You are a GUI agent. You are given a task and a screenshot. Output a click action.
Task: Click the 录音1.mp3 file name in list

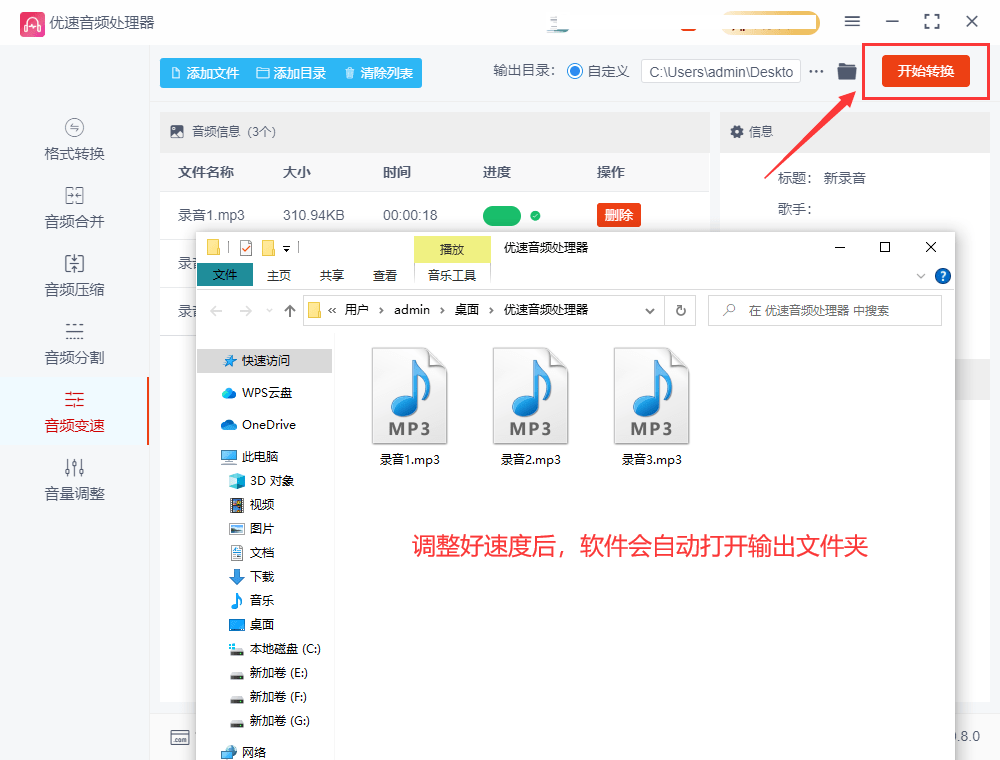211,216
